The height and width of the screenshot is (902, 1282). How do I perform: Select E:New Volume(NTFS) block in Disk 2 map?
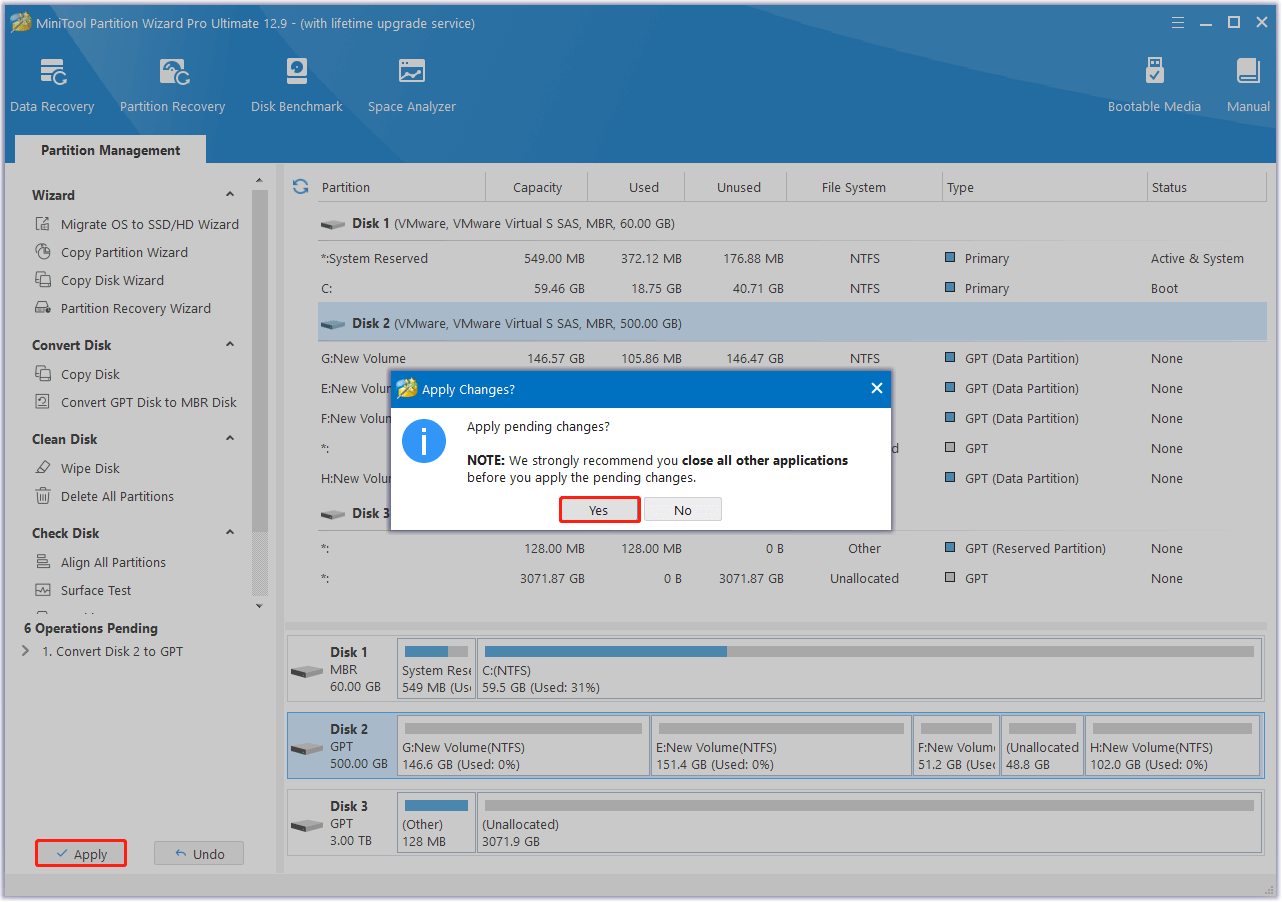click(781, 745)
